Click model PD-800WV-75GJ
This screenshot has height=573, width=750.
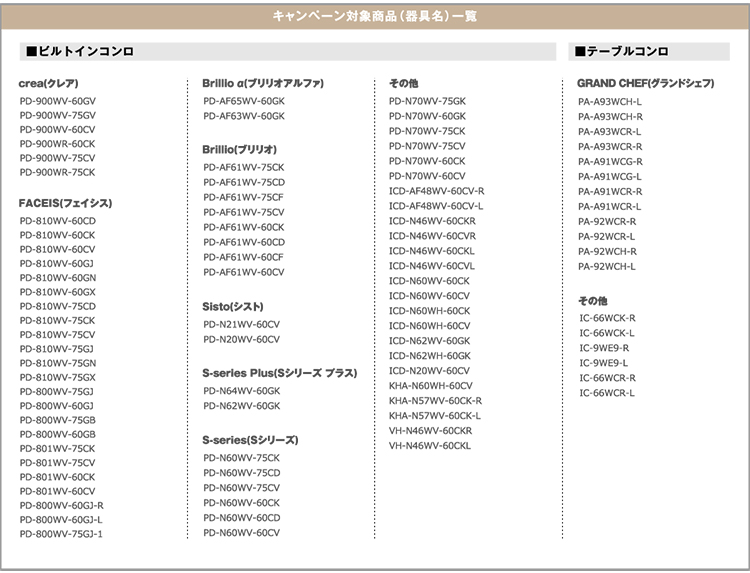56,392
